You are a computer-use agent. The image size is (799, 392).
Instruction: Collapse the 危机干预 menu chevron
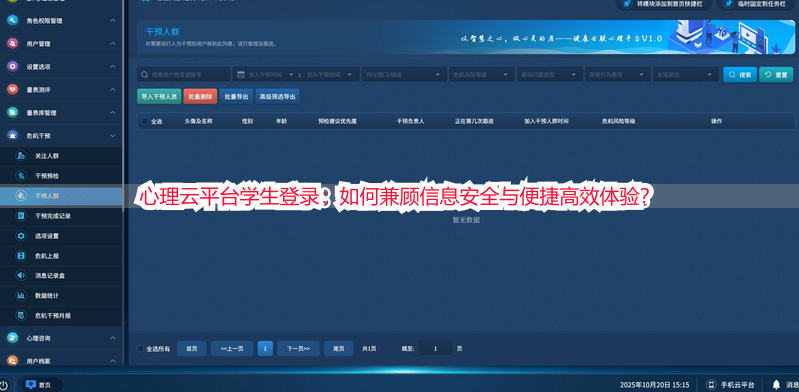tap(113, 136)
